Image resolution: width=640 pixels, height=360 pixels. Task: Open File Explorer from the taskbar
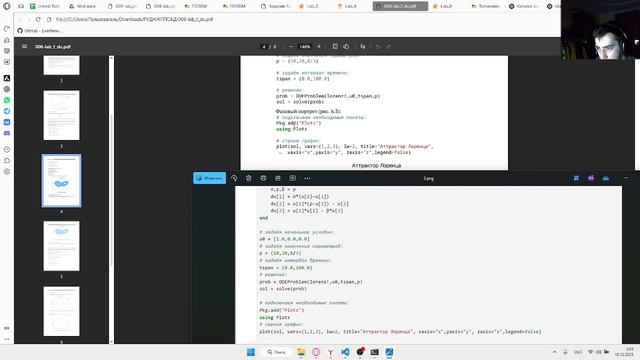(301, 352)
